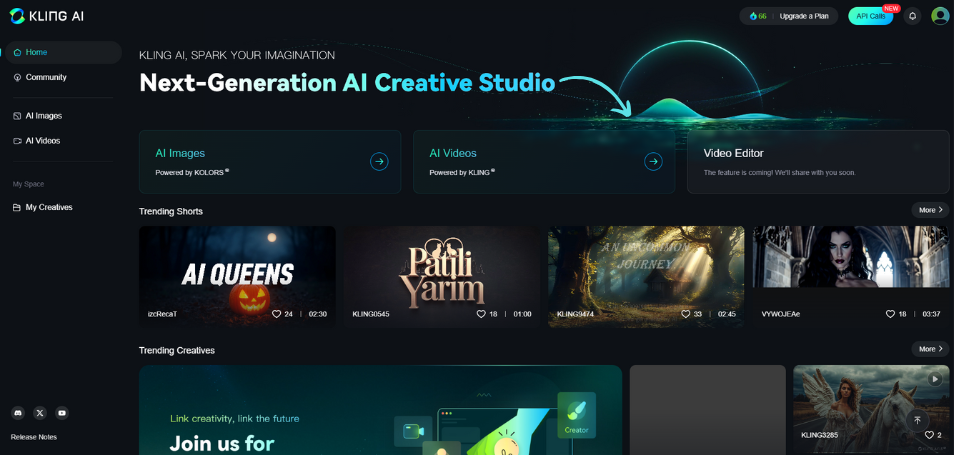
Task: Like the KLING0545 short heart
Action: pos(481,314)
